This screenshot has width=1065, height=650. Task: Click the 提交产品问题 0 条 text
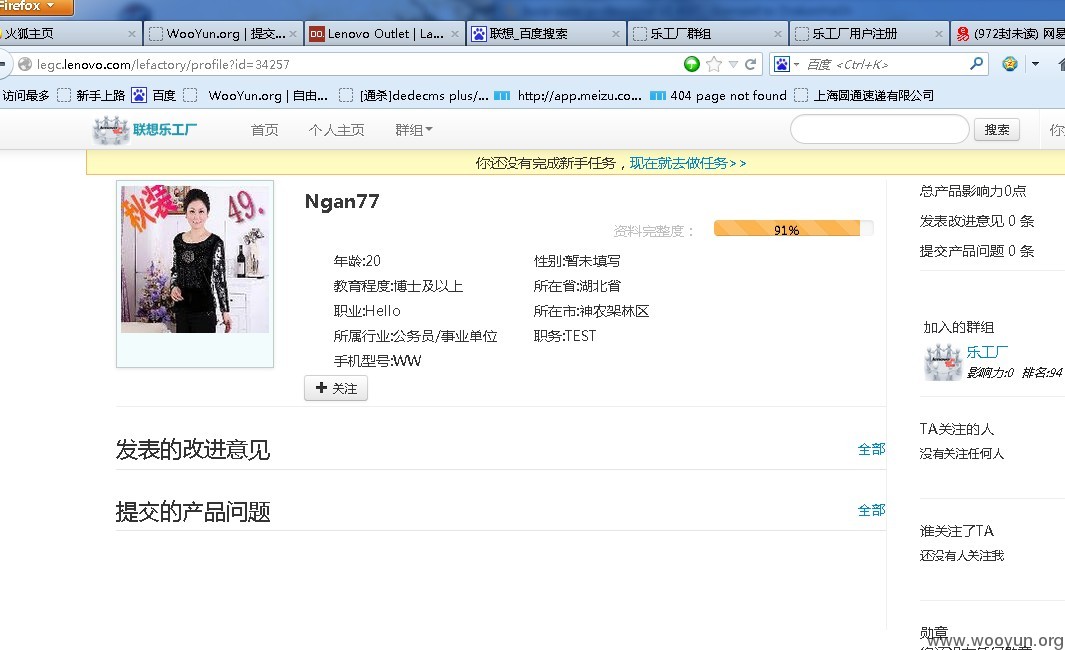977,251
